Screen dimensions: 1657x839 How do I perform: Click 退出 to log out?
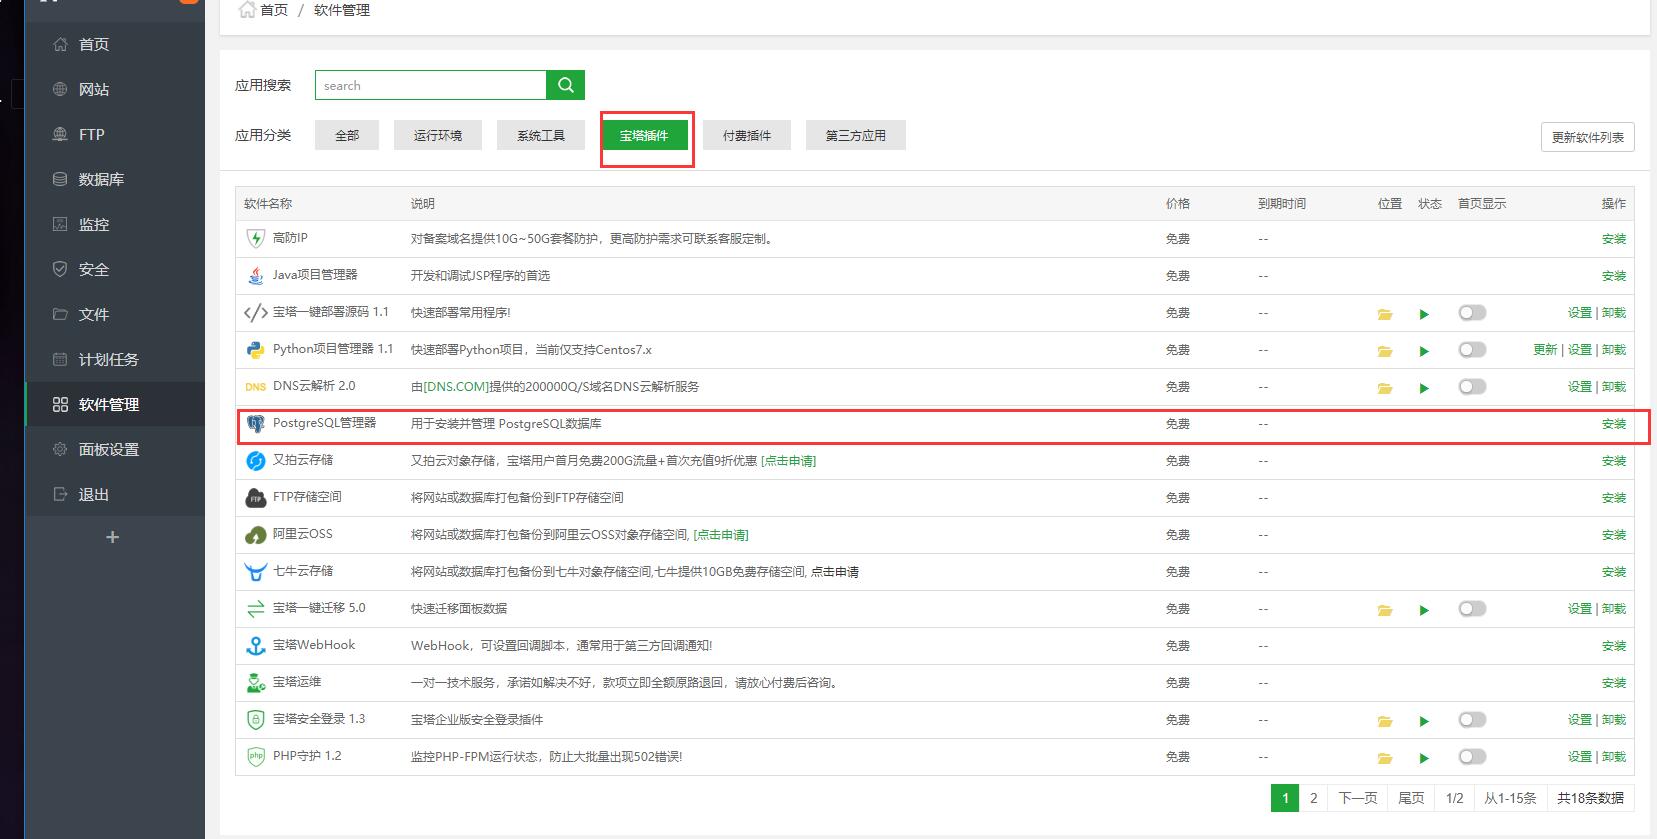point(115,494)
